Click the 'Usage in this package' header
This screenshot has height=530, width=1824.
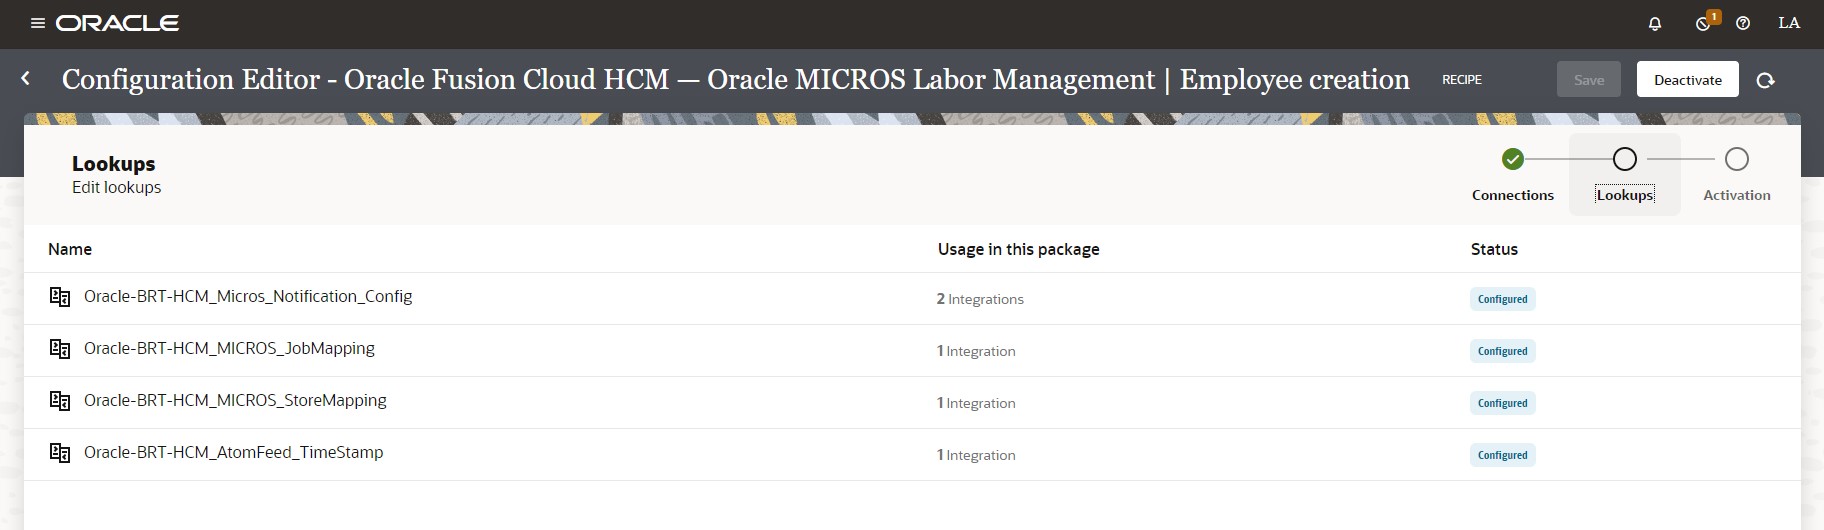coord(1018,249)
